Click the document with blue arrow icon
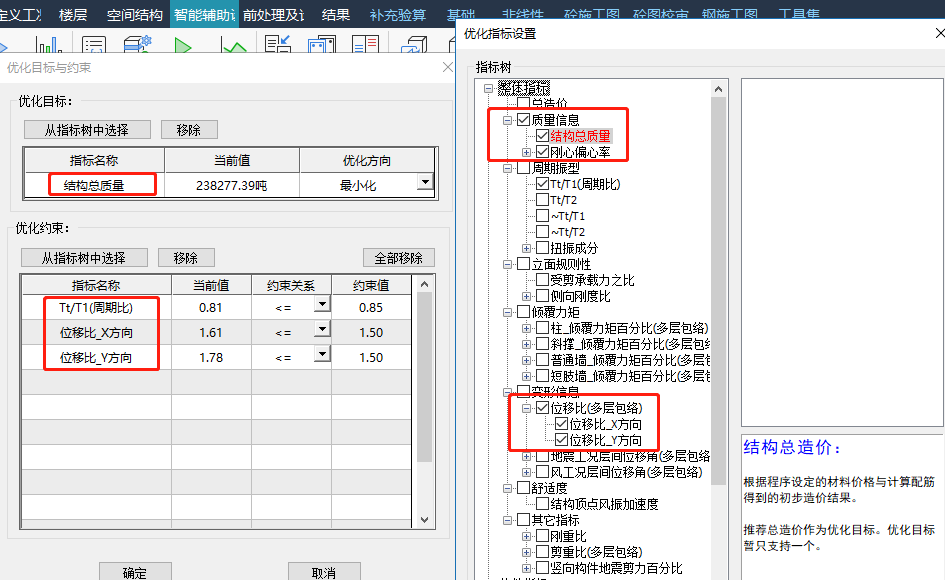This screenshot has width=945, height=580. click(278, 46)
